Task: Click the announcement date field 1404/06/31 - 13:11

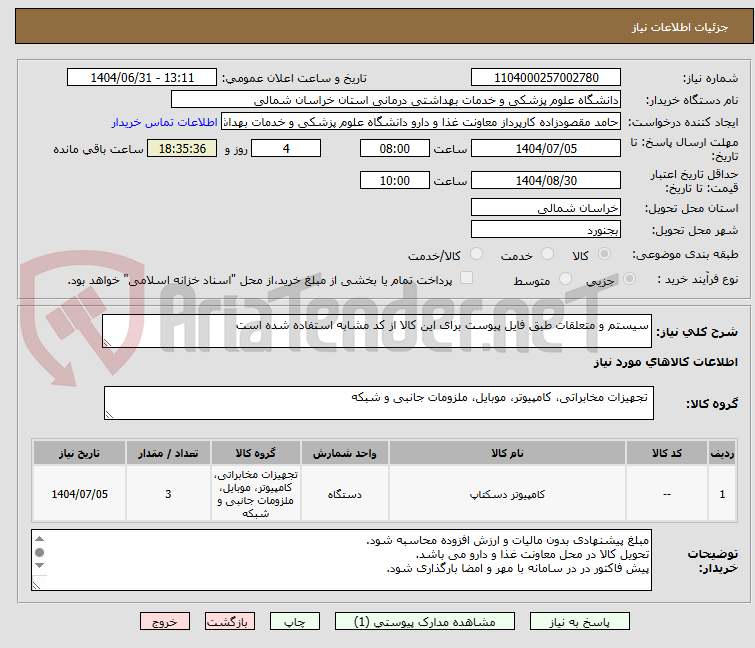Action: pos(142,78)
